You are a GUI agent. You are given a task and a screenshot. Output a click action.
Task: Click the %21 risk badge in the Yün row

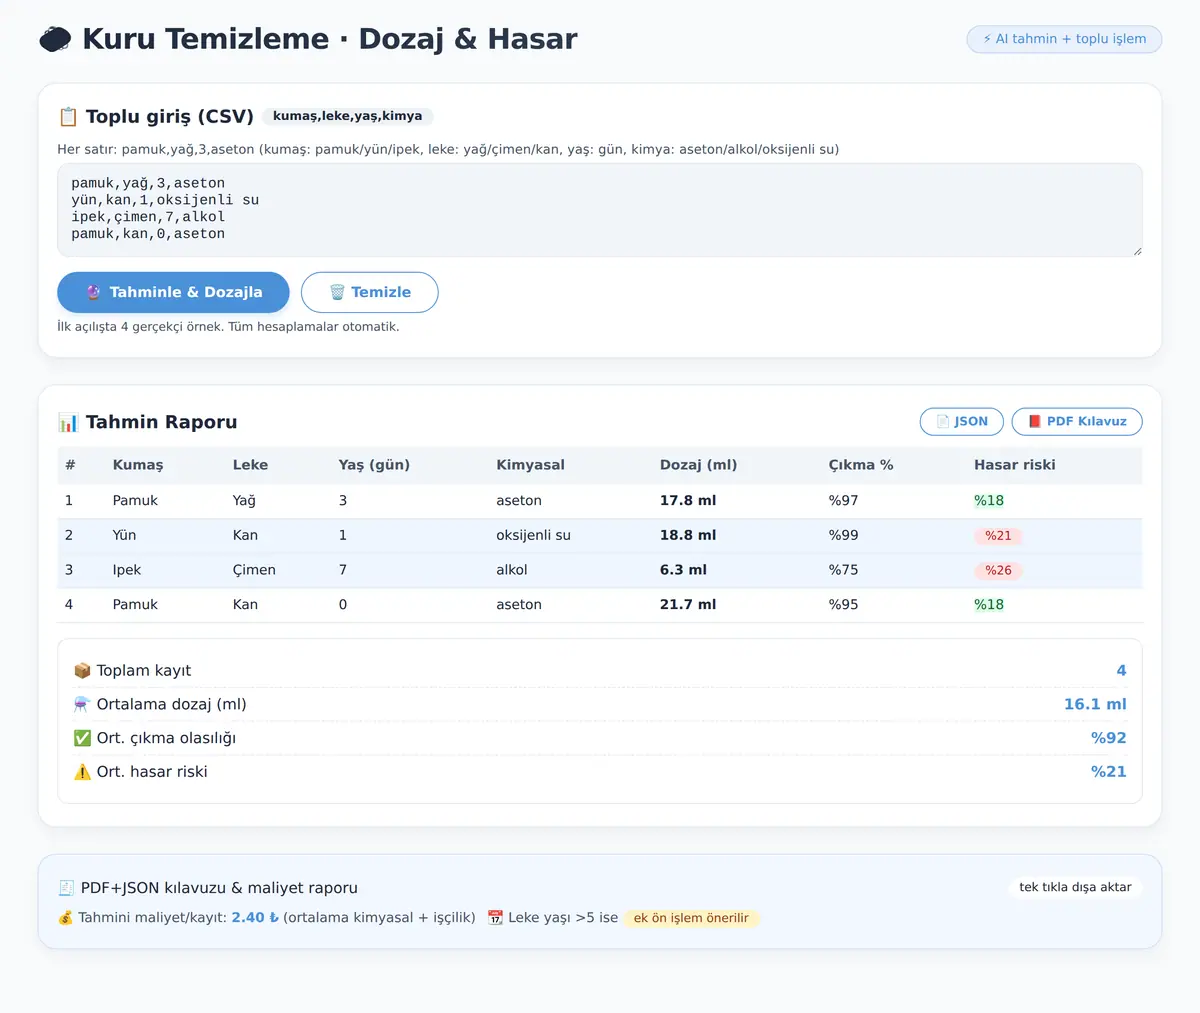click(x=998, y=536)
